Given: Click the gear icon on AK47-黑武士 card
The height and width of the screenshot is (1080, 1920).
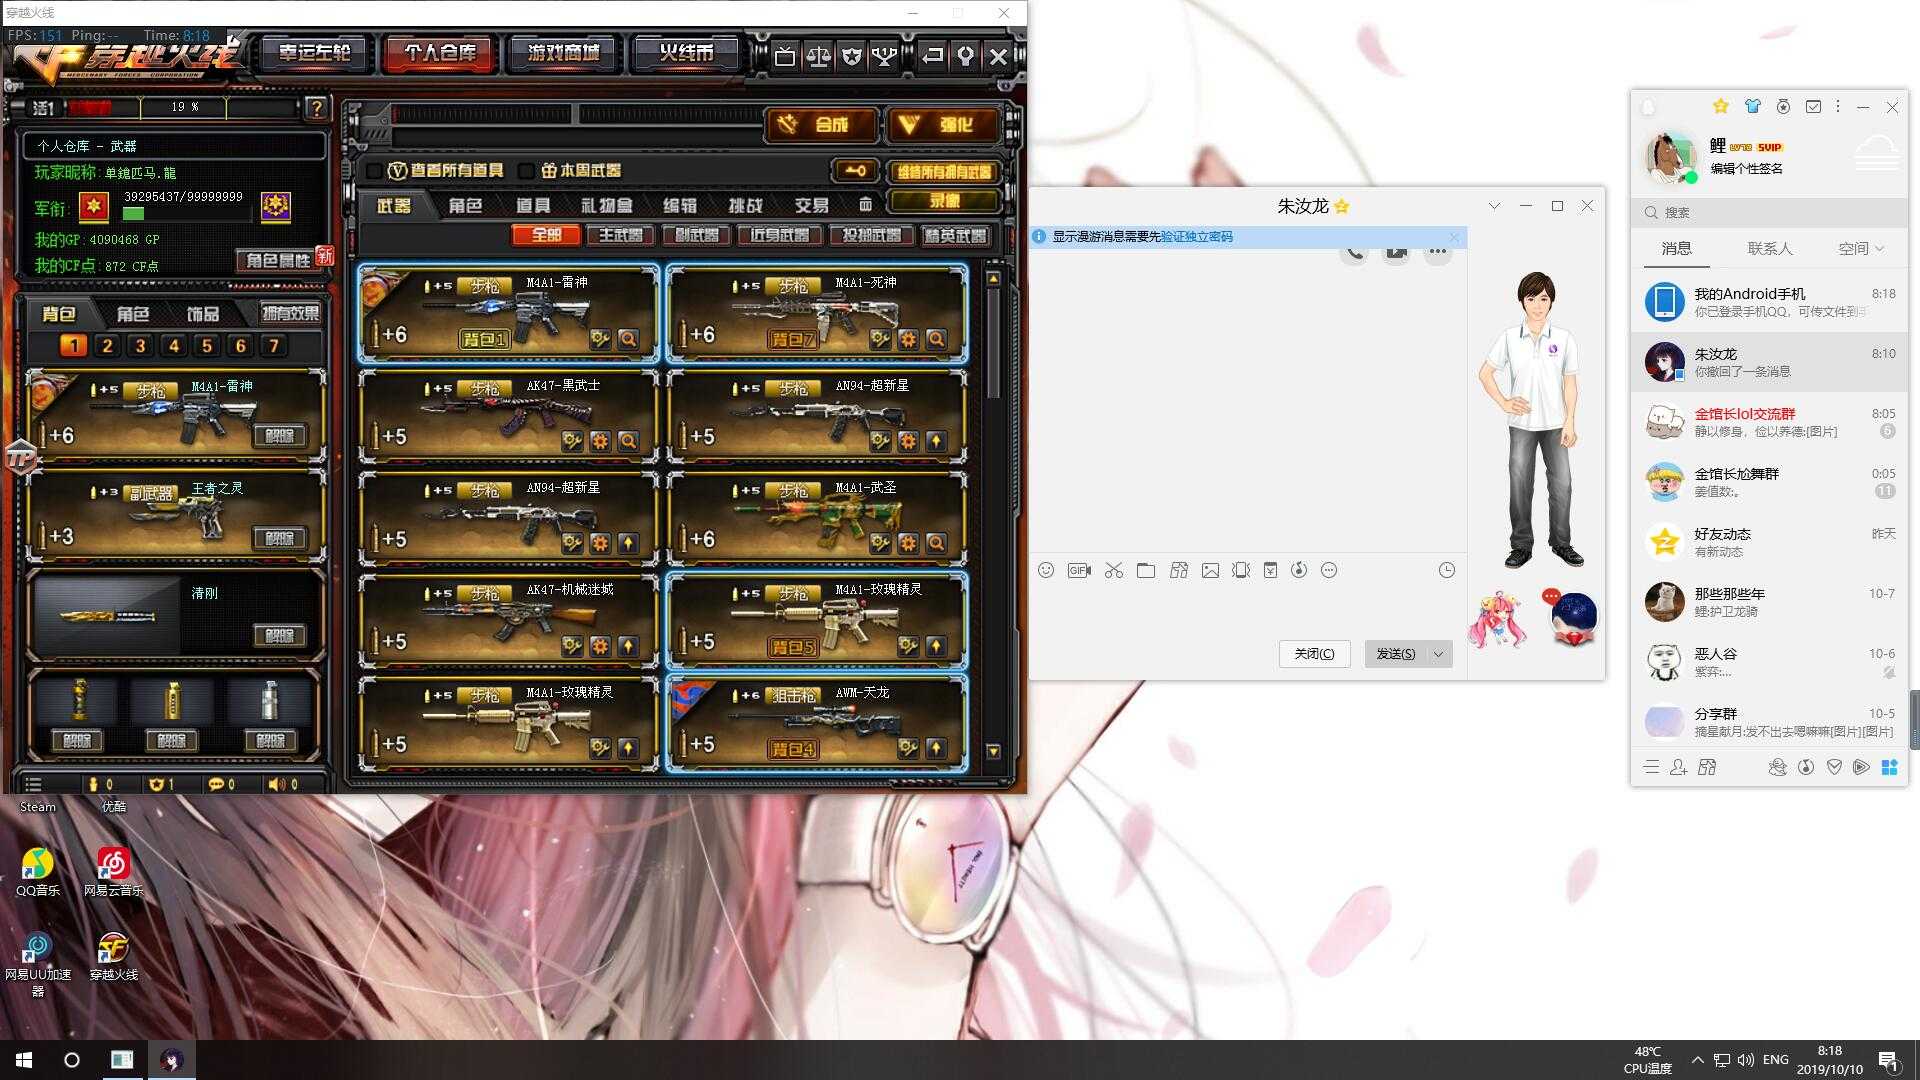Looking at the screenshot, I should tap(600, 441).
